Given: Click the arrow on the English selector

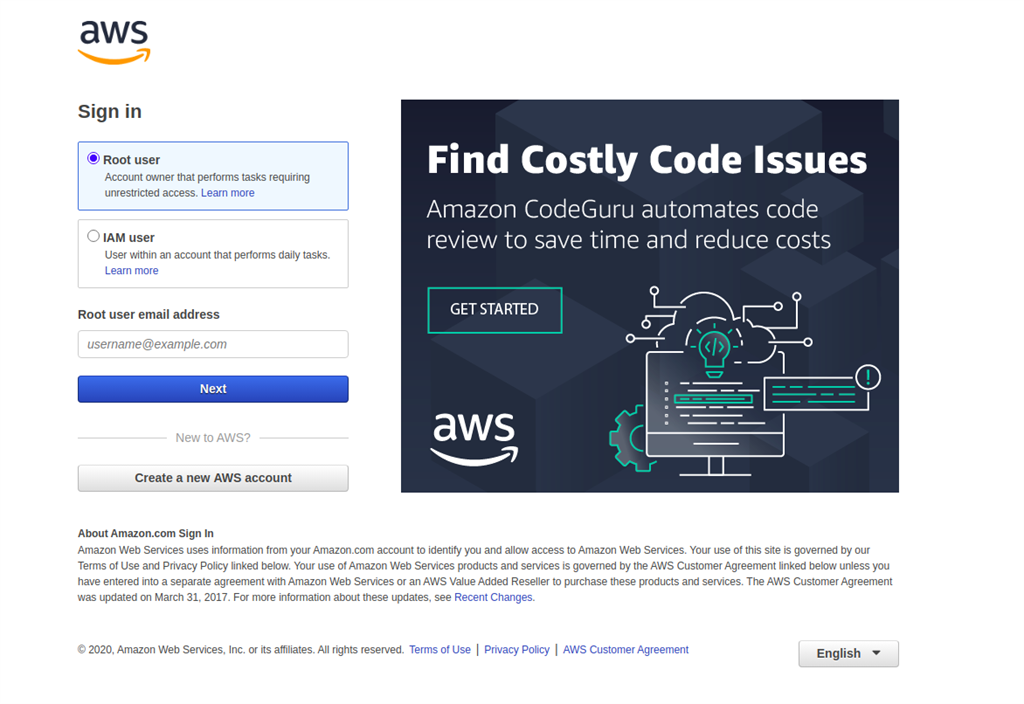Looking at the screenshot, I should [x=876, y=653].
